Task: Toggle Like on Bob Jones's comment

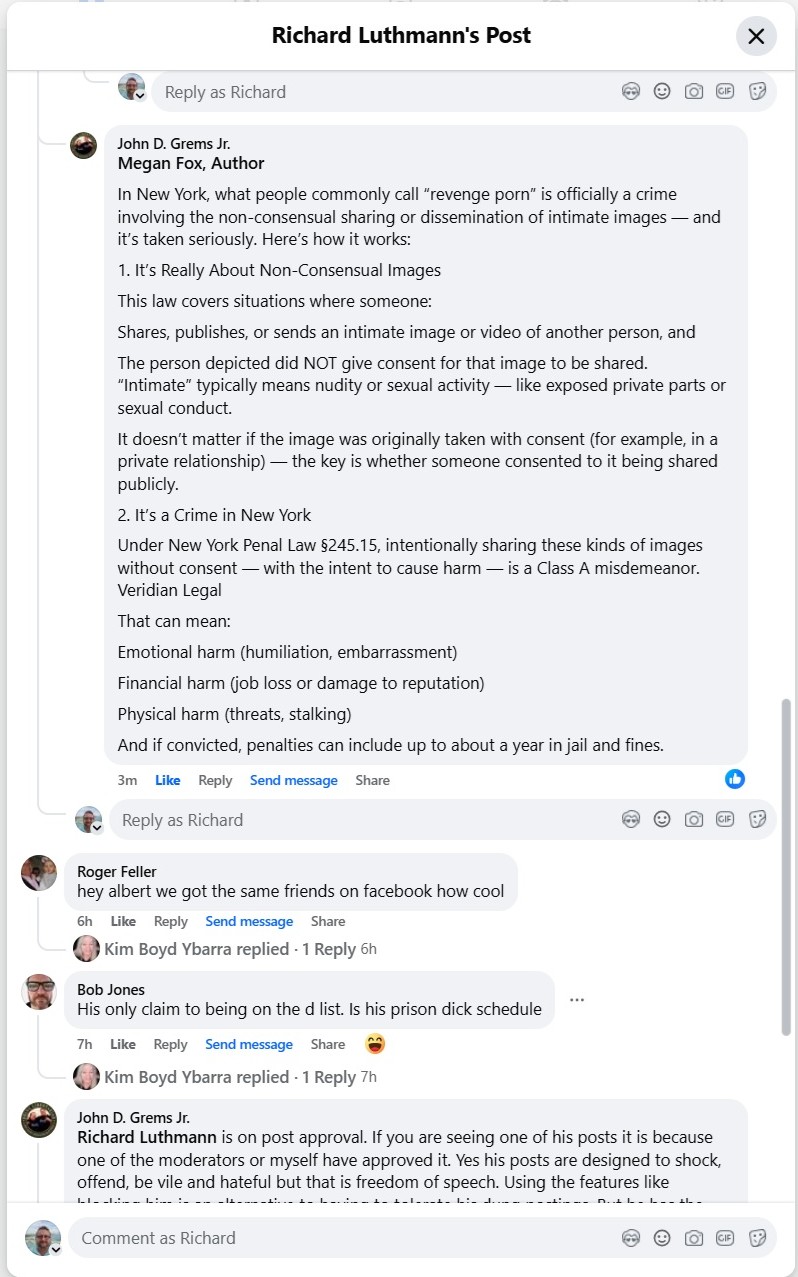Action: [123, 1044]
